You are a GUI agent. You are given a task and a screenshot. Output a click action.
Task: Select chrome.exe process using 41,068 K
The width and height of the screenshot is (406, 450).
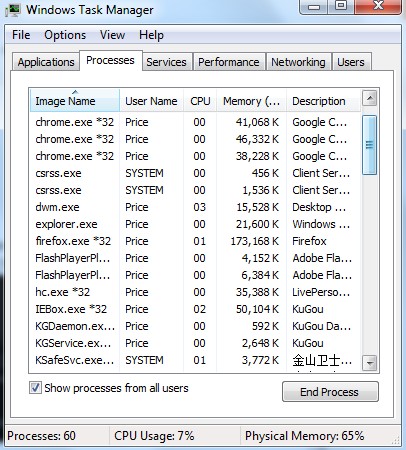[195, 122]
